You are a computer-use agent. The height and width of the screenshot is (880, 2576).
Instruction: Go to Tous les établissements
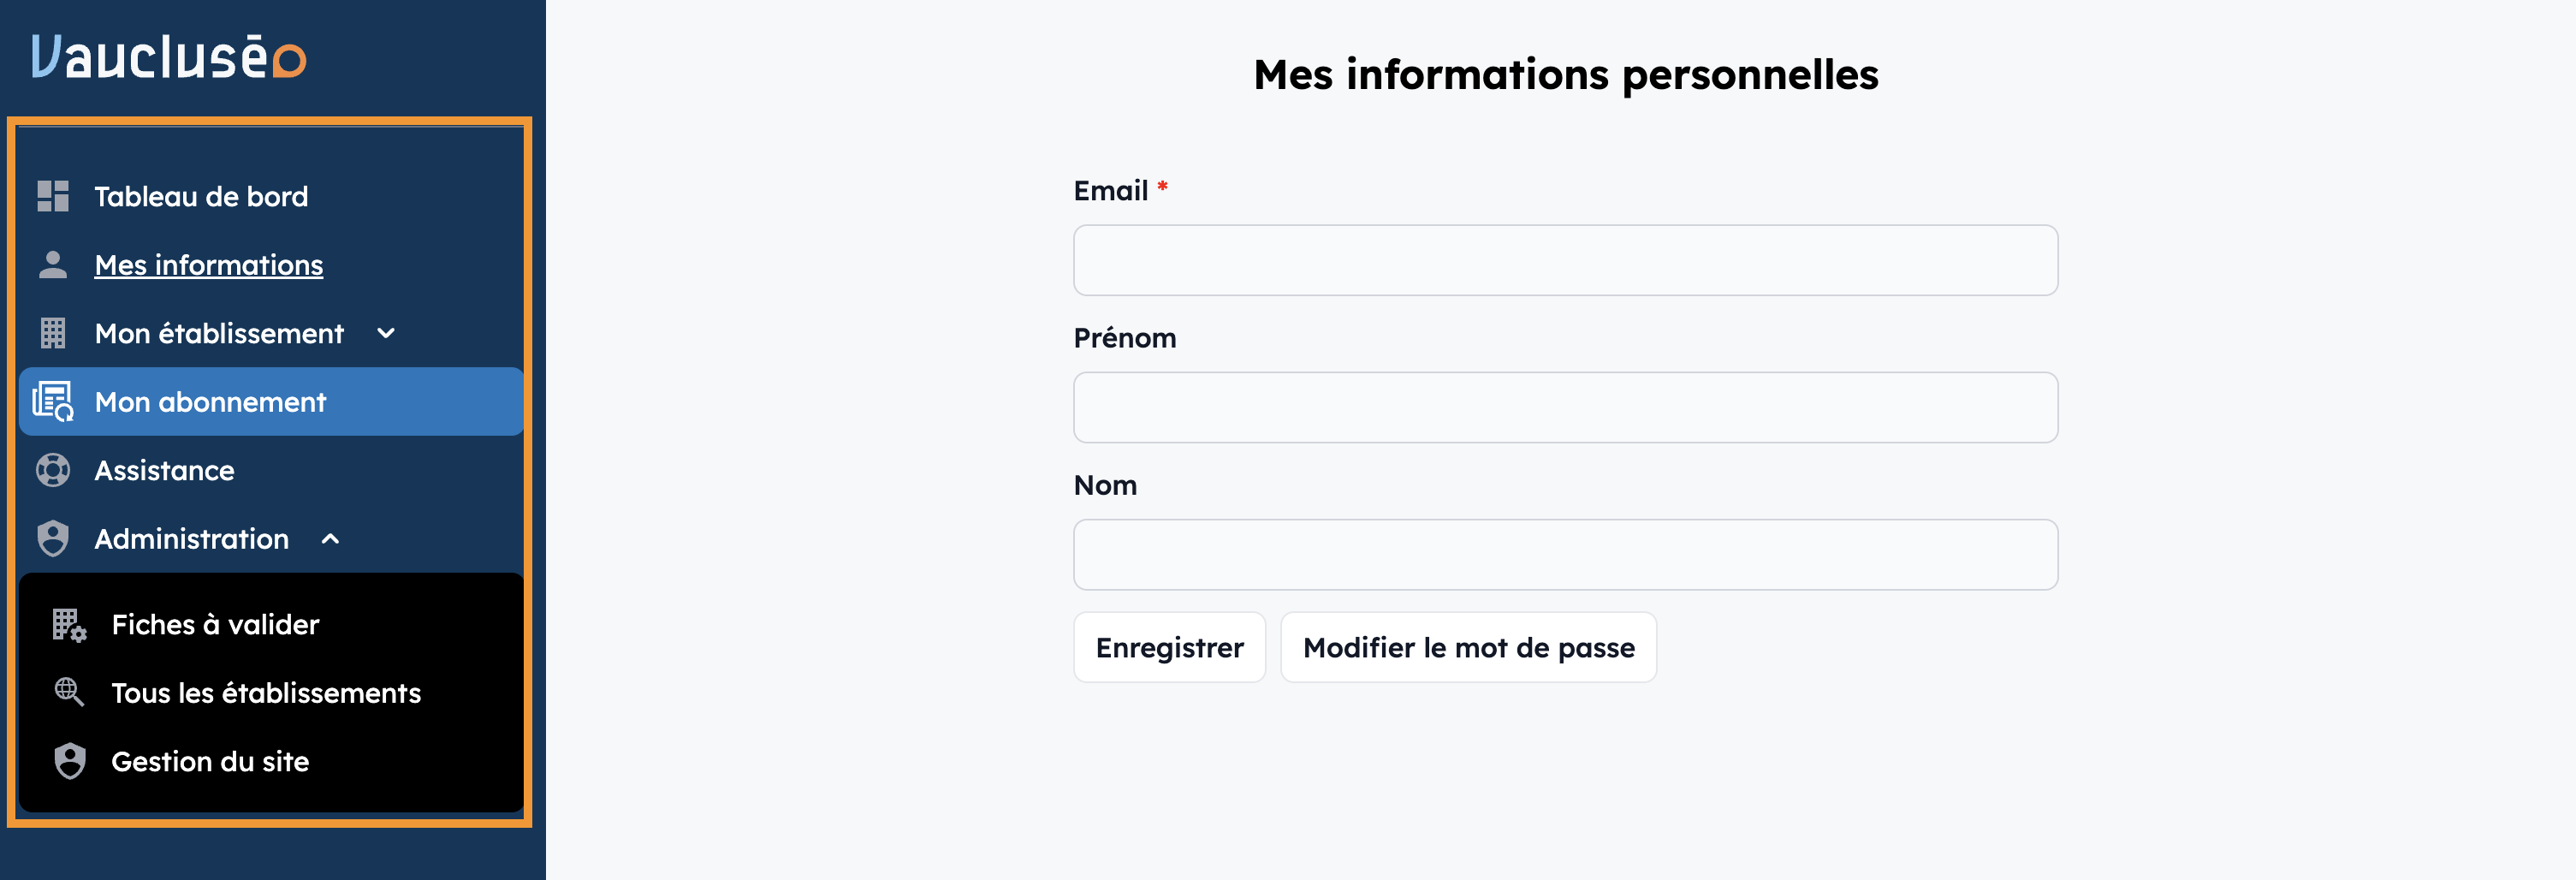266,693
